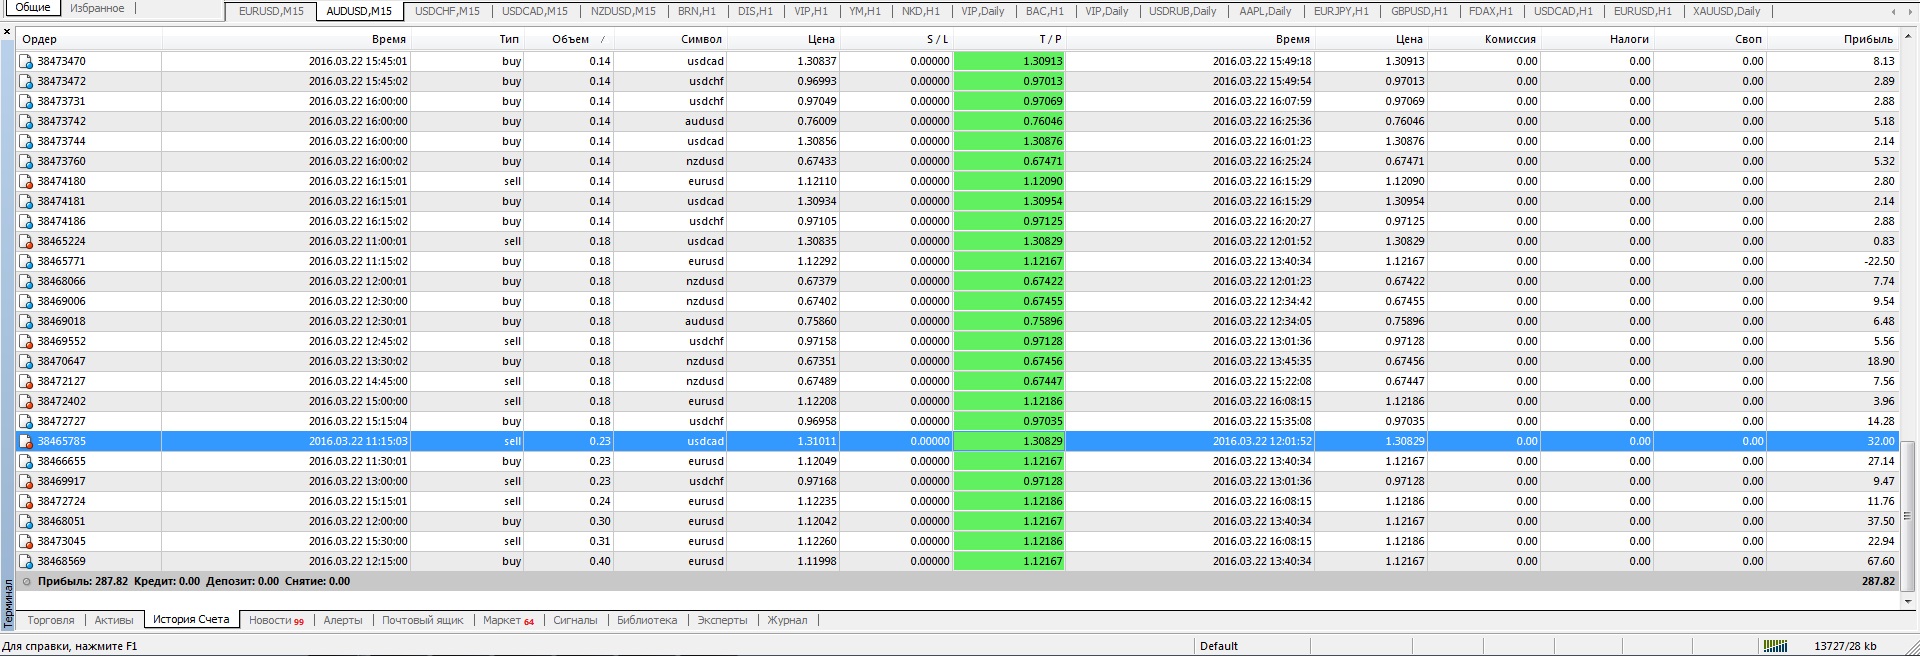
Task: Click the sell order icon for order 38472402
Action: 26,401
